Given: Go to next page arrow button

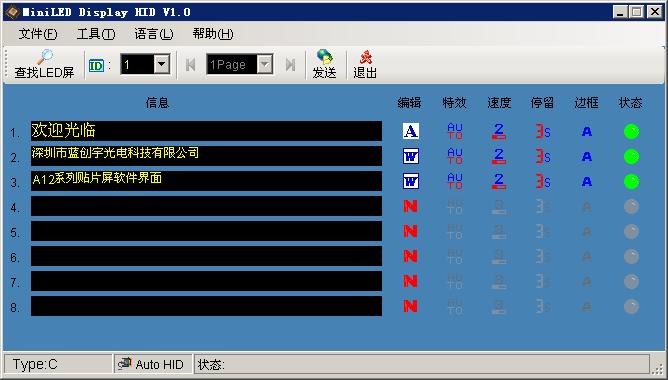Looking at the screenshot, I should [x=291, y=65].
